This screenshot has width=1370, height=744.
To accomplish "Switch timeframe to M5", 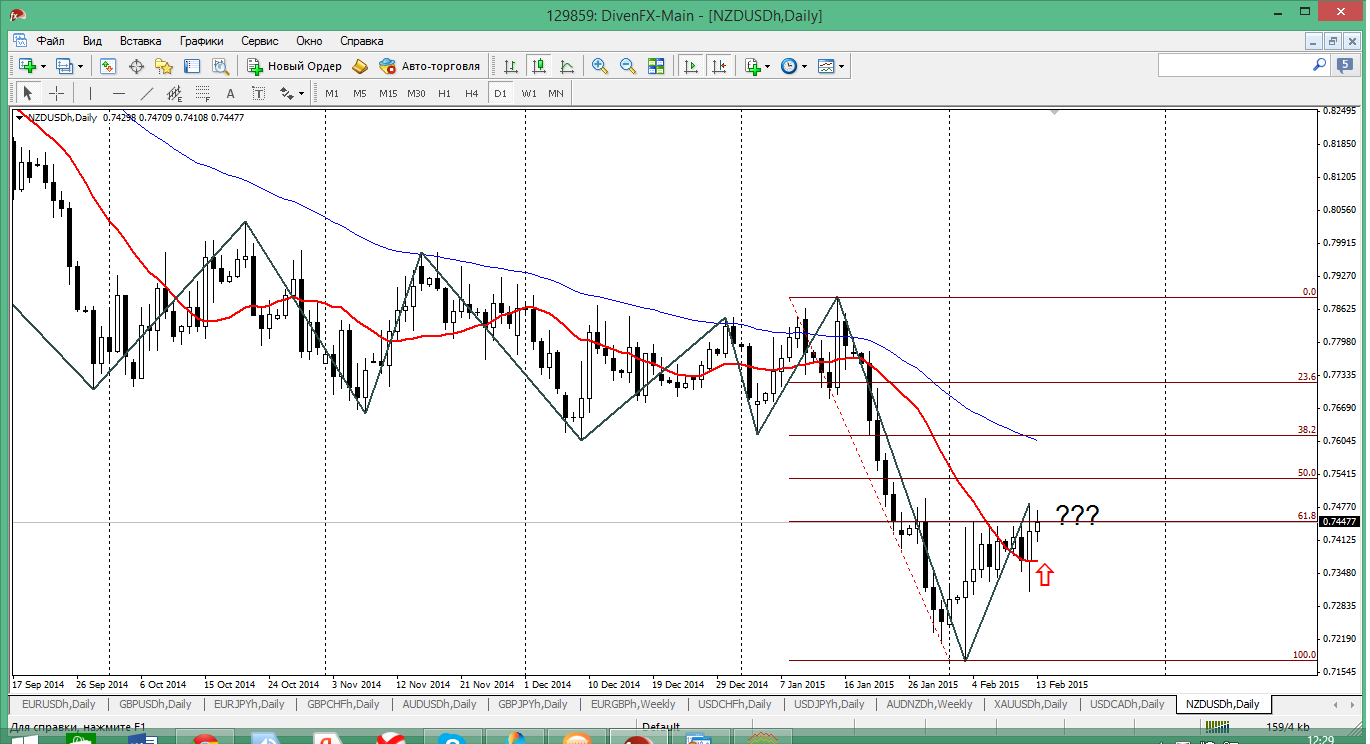I will coord(360,93).
